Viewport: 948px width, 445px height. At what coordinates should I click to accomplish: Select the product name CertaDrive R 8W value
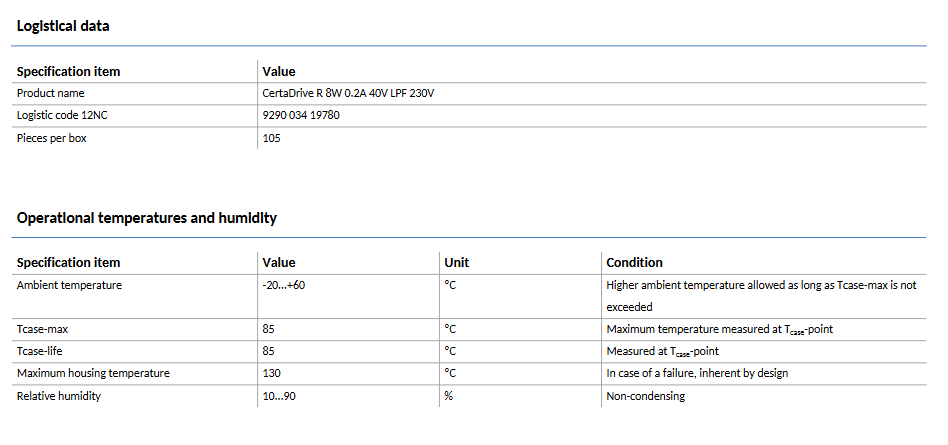coord(348,93)
